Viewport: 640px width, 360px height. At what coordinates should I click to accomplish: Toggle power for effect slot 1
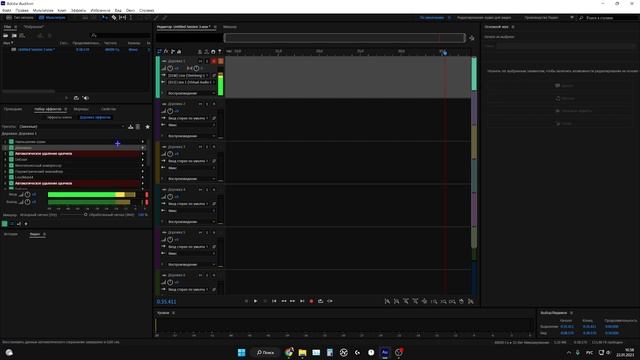click(x=11, y=142)
